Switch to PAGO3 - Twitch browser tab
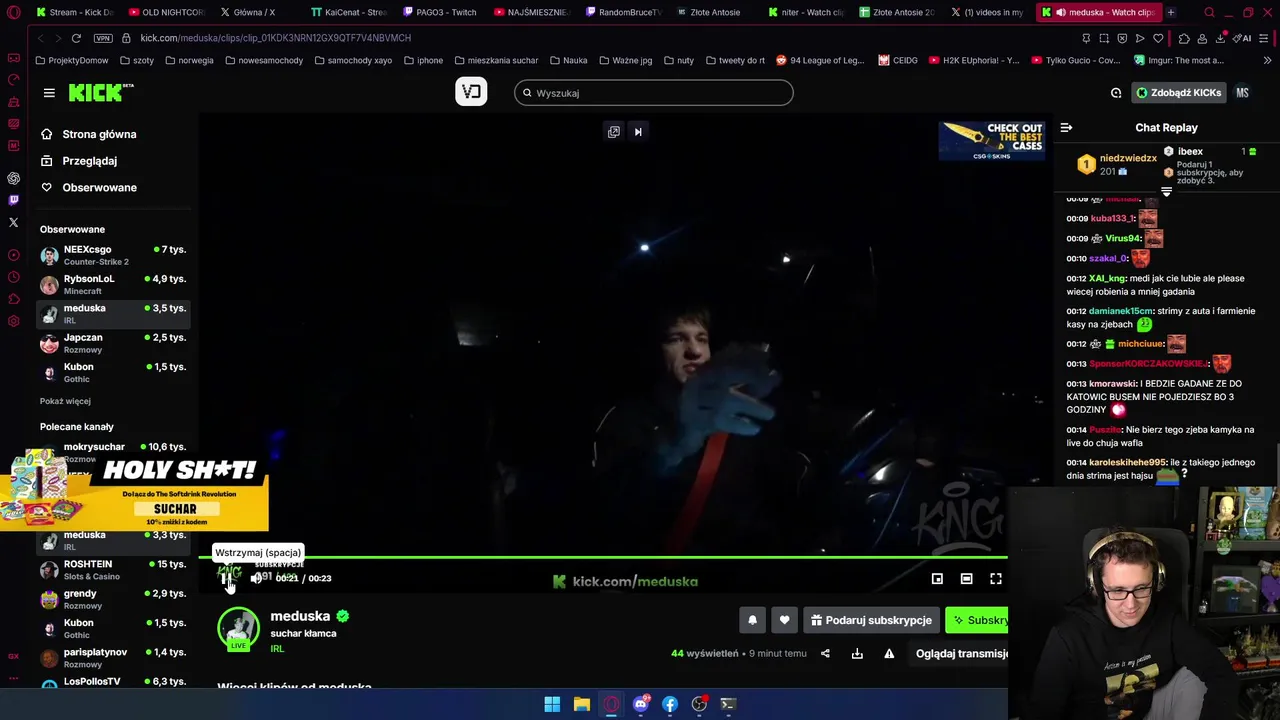 [x=438, y=12]
